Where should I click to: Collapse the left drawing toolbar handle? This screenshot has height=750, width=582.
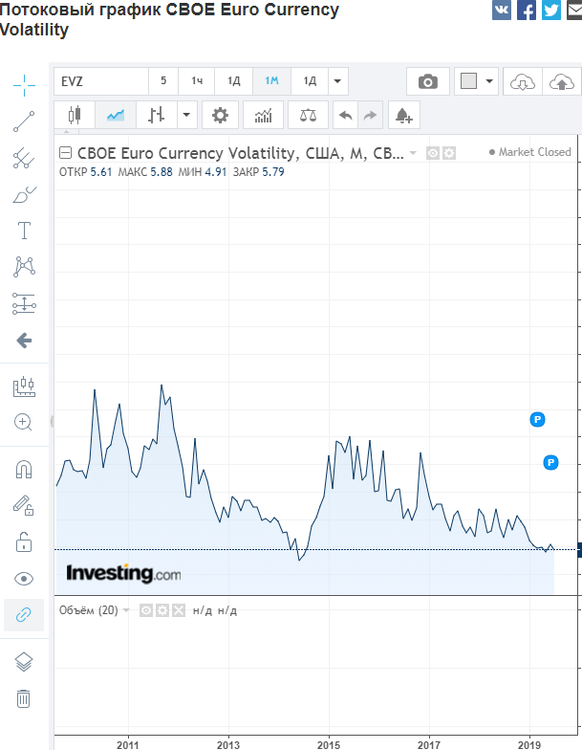tap(52, 421)
